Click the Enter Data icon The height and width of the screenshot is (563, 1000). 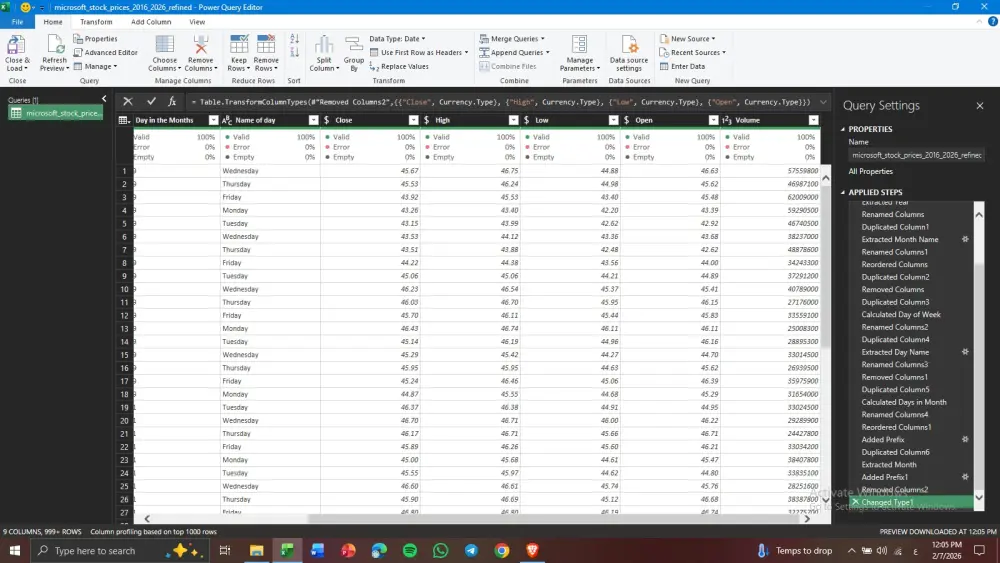664,66
